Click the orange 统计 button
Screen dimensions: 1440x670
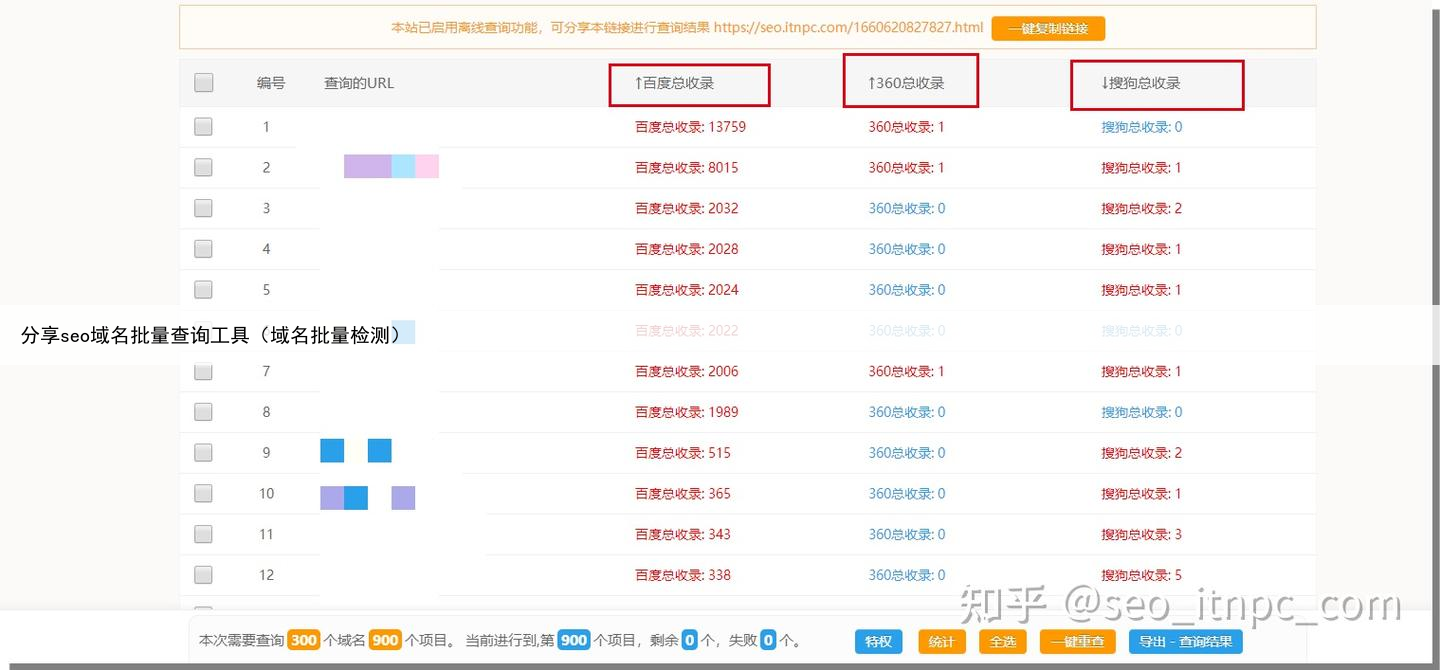click(x=941, y=642)
